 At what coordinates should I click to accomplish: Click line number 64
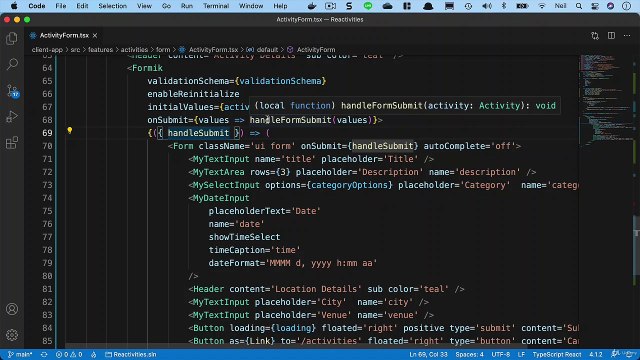47,68
